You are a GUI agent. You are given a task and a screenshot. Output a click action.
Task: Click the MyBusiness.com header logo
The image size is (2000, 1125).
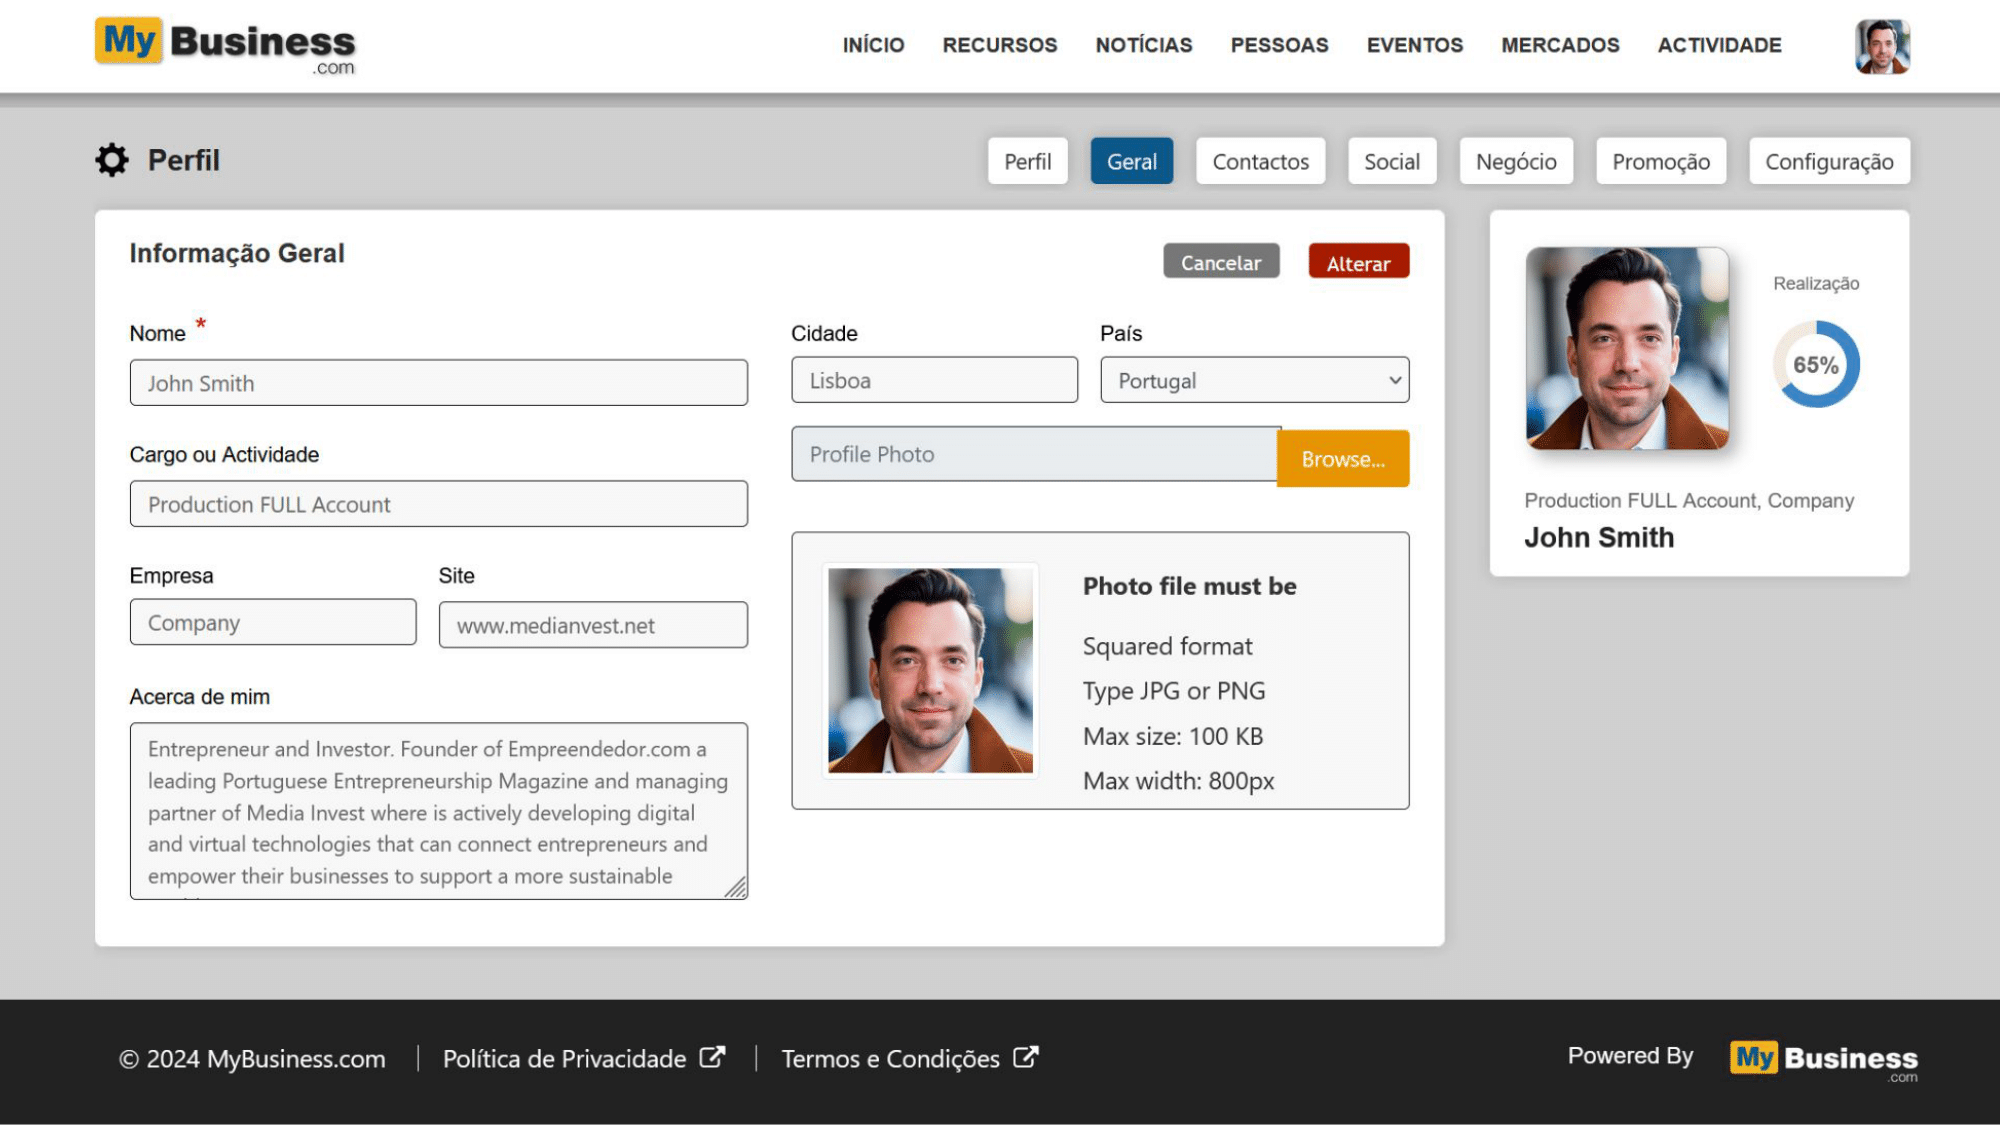(x=225, y=45)
